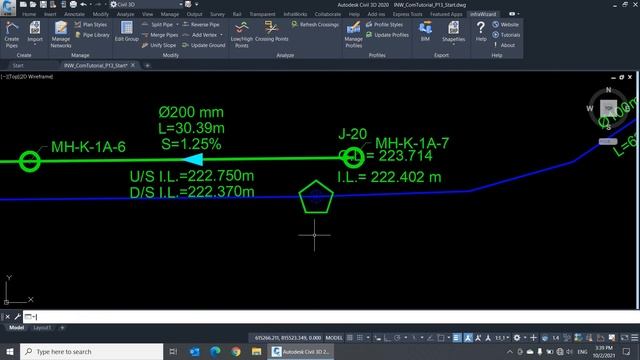Viewport: 640px width, 360px height.
Task: Open the annotation scale dropdown in status bar
Action: tap(502, 338)
